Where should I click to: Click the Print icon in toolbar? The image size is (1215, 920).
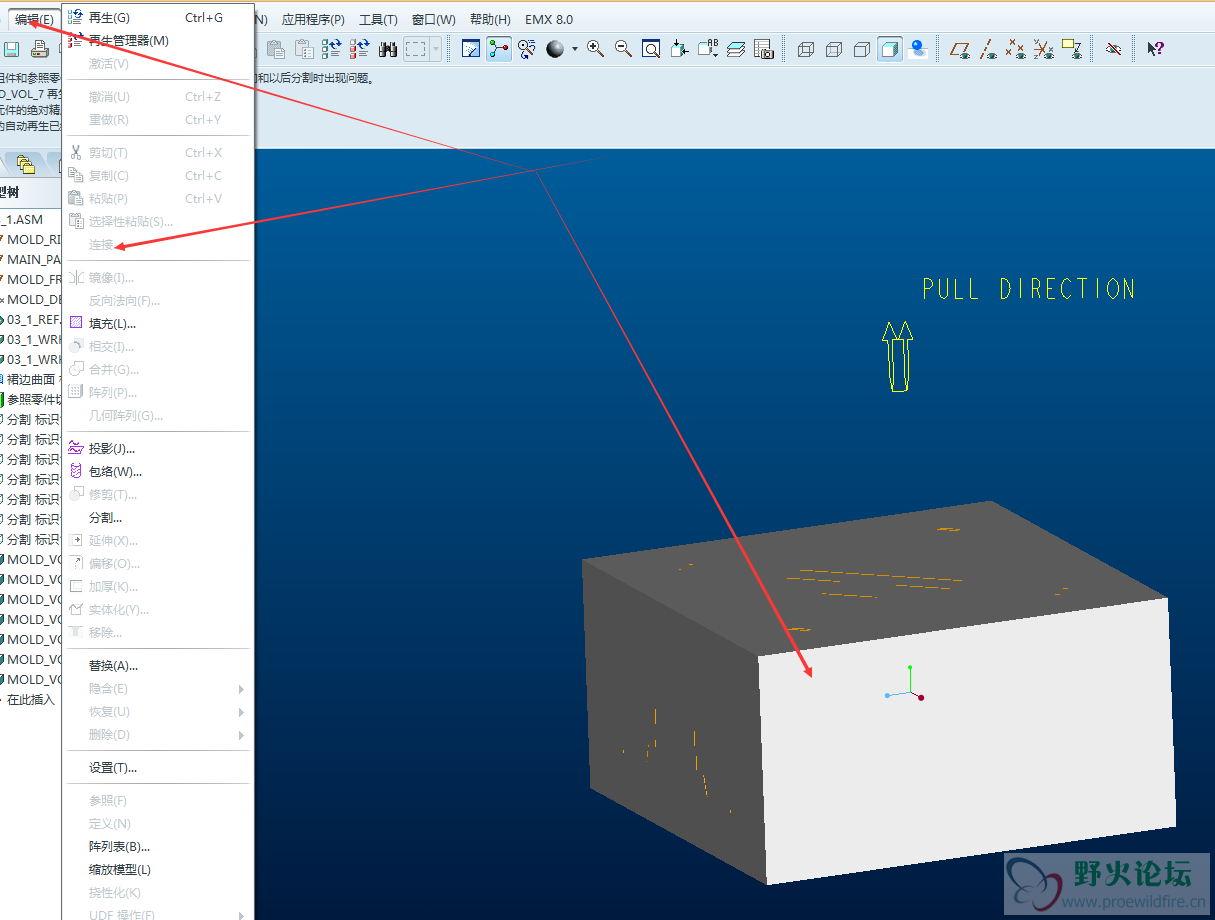click(40, 49)
